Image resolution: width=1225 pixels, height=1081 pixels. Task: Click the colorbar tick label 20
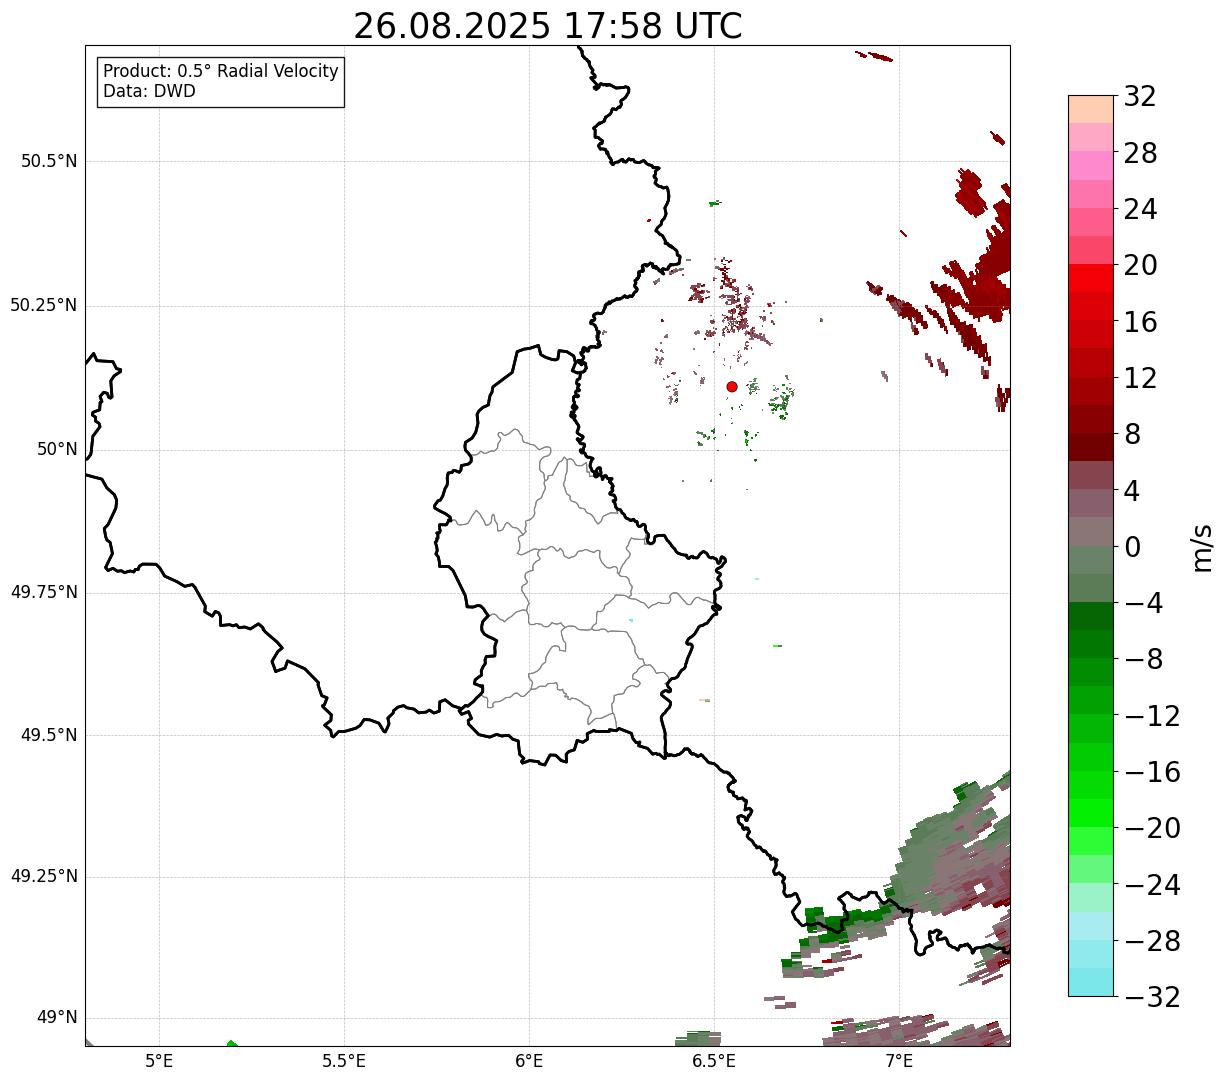[x=1140, y=265]
